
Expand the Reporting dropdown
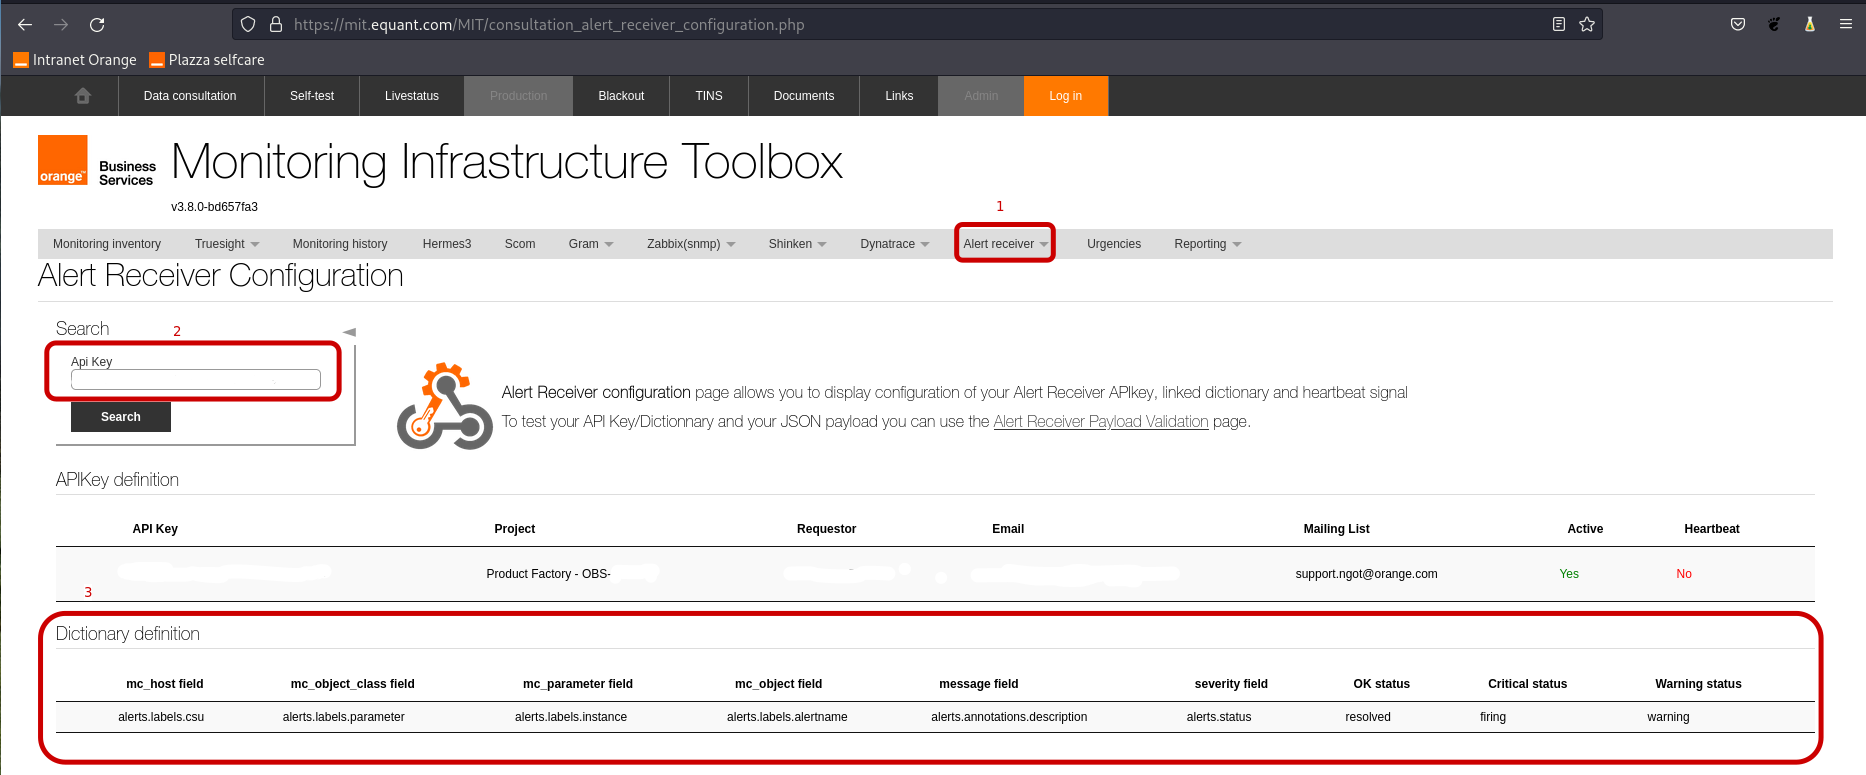[x=1208, y=244]
